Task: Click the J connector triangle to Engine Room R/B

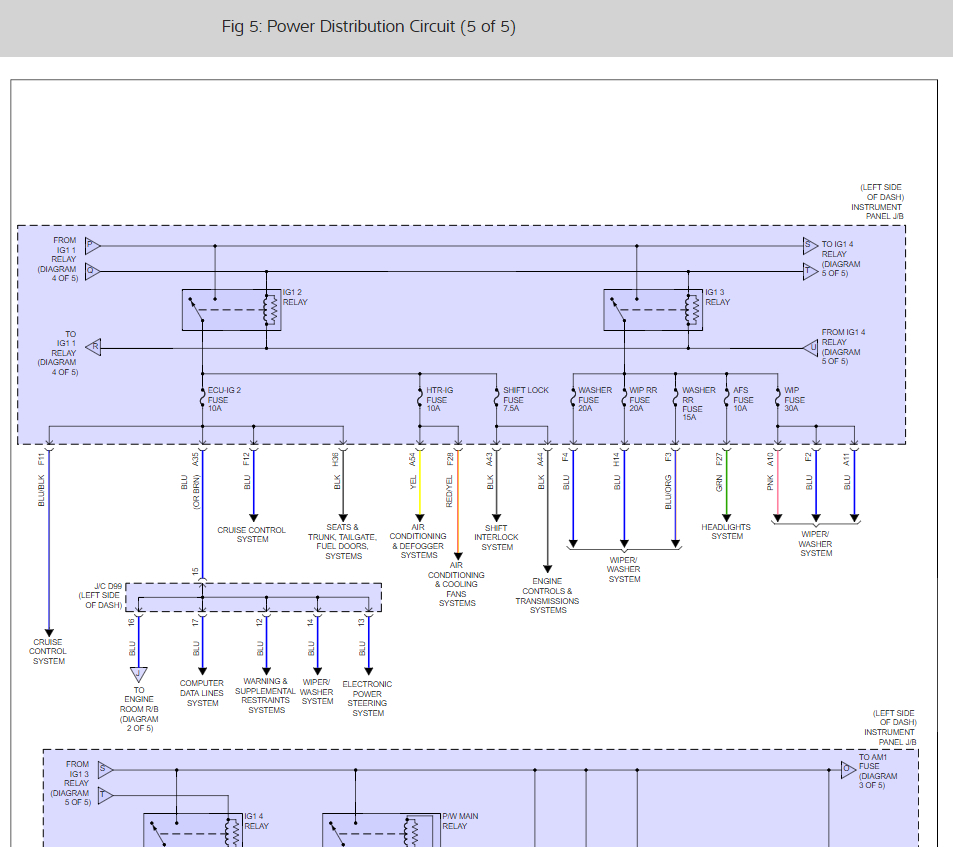Action: coord(138,673)
